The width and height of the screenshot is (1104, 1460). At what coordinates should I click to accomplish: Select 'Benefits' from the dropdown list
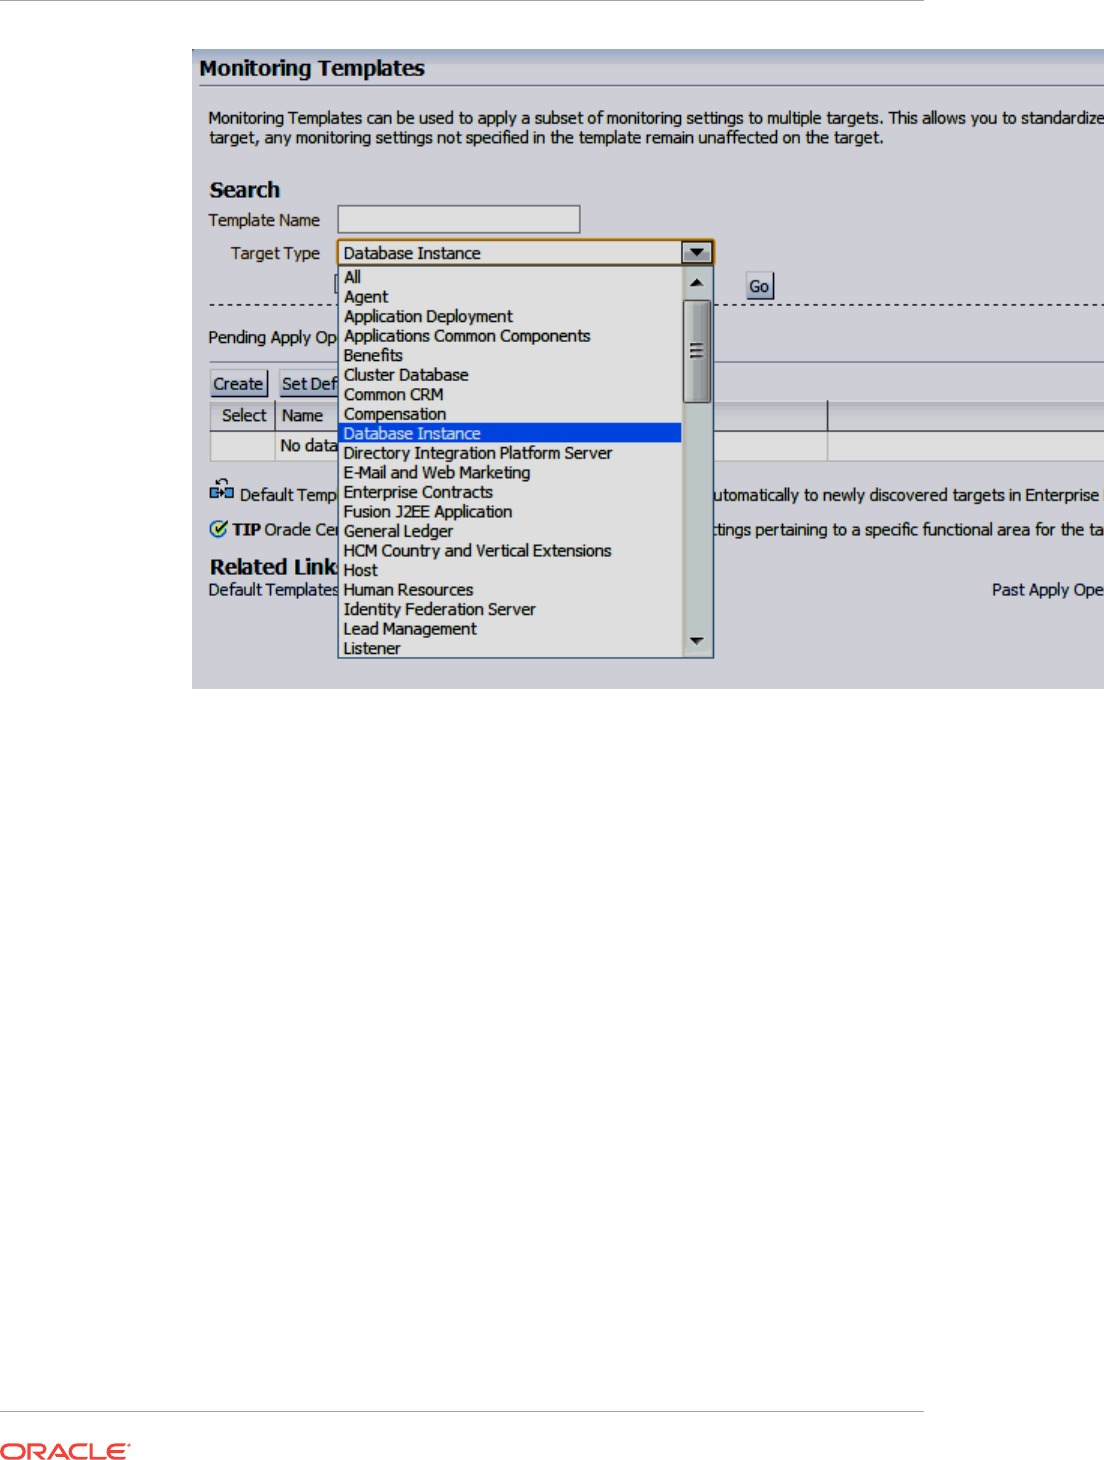tap(511, 355)
